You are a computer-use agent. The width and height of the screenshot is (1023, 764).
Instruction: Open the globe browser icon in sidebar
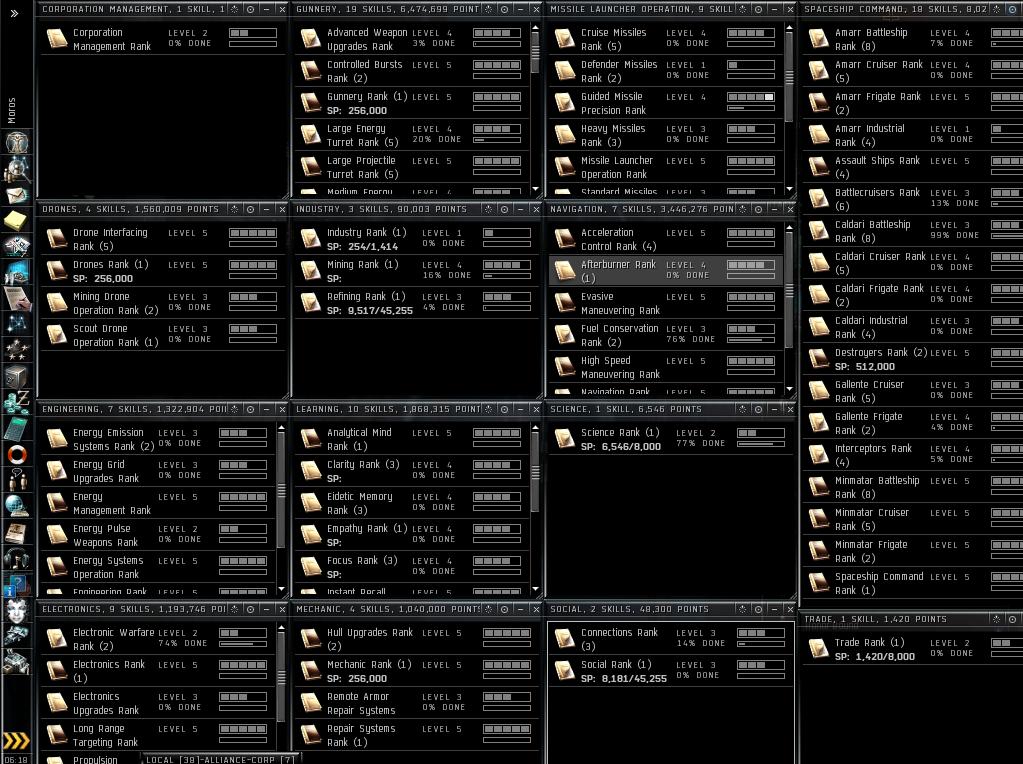(17, 506)
